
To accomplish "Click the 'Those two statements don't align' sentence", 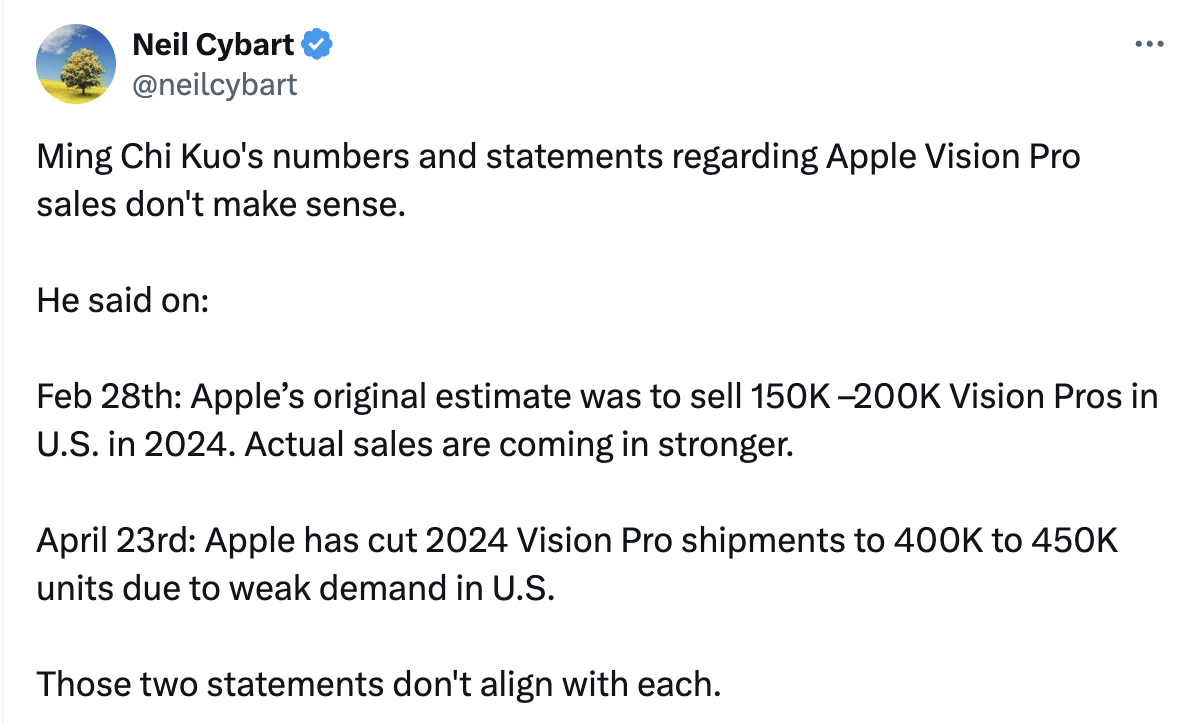I will coord(379,685).
